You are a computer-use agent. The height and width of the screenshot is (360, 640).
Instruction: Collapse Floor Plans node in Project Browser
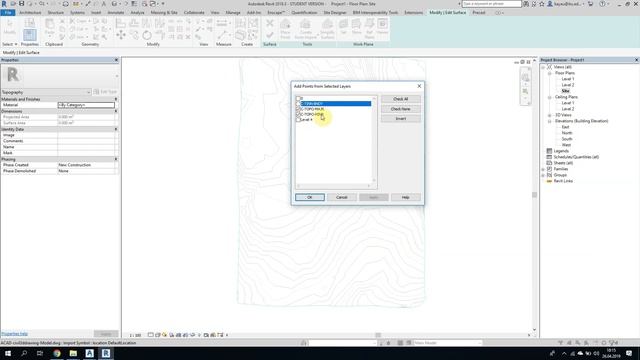[549, 73]
